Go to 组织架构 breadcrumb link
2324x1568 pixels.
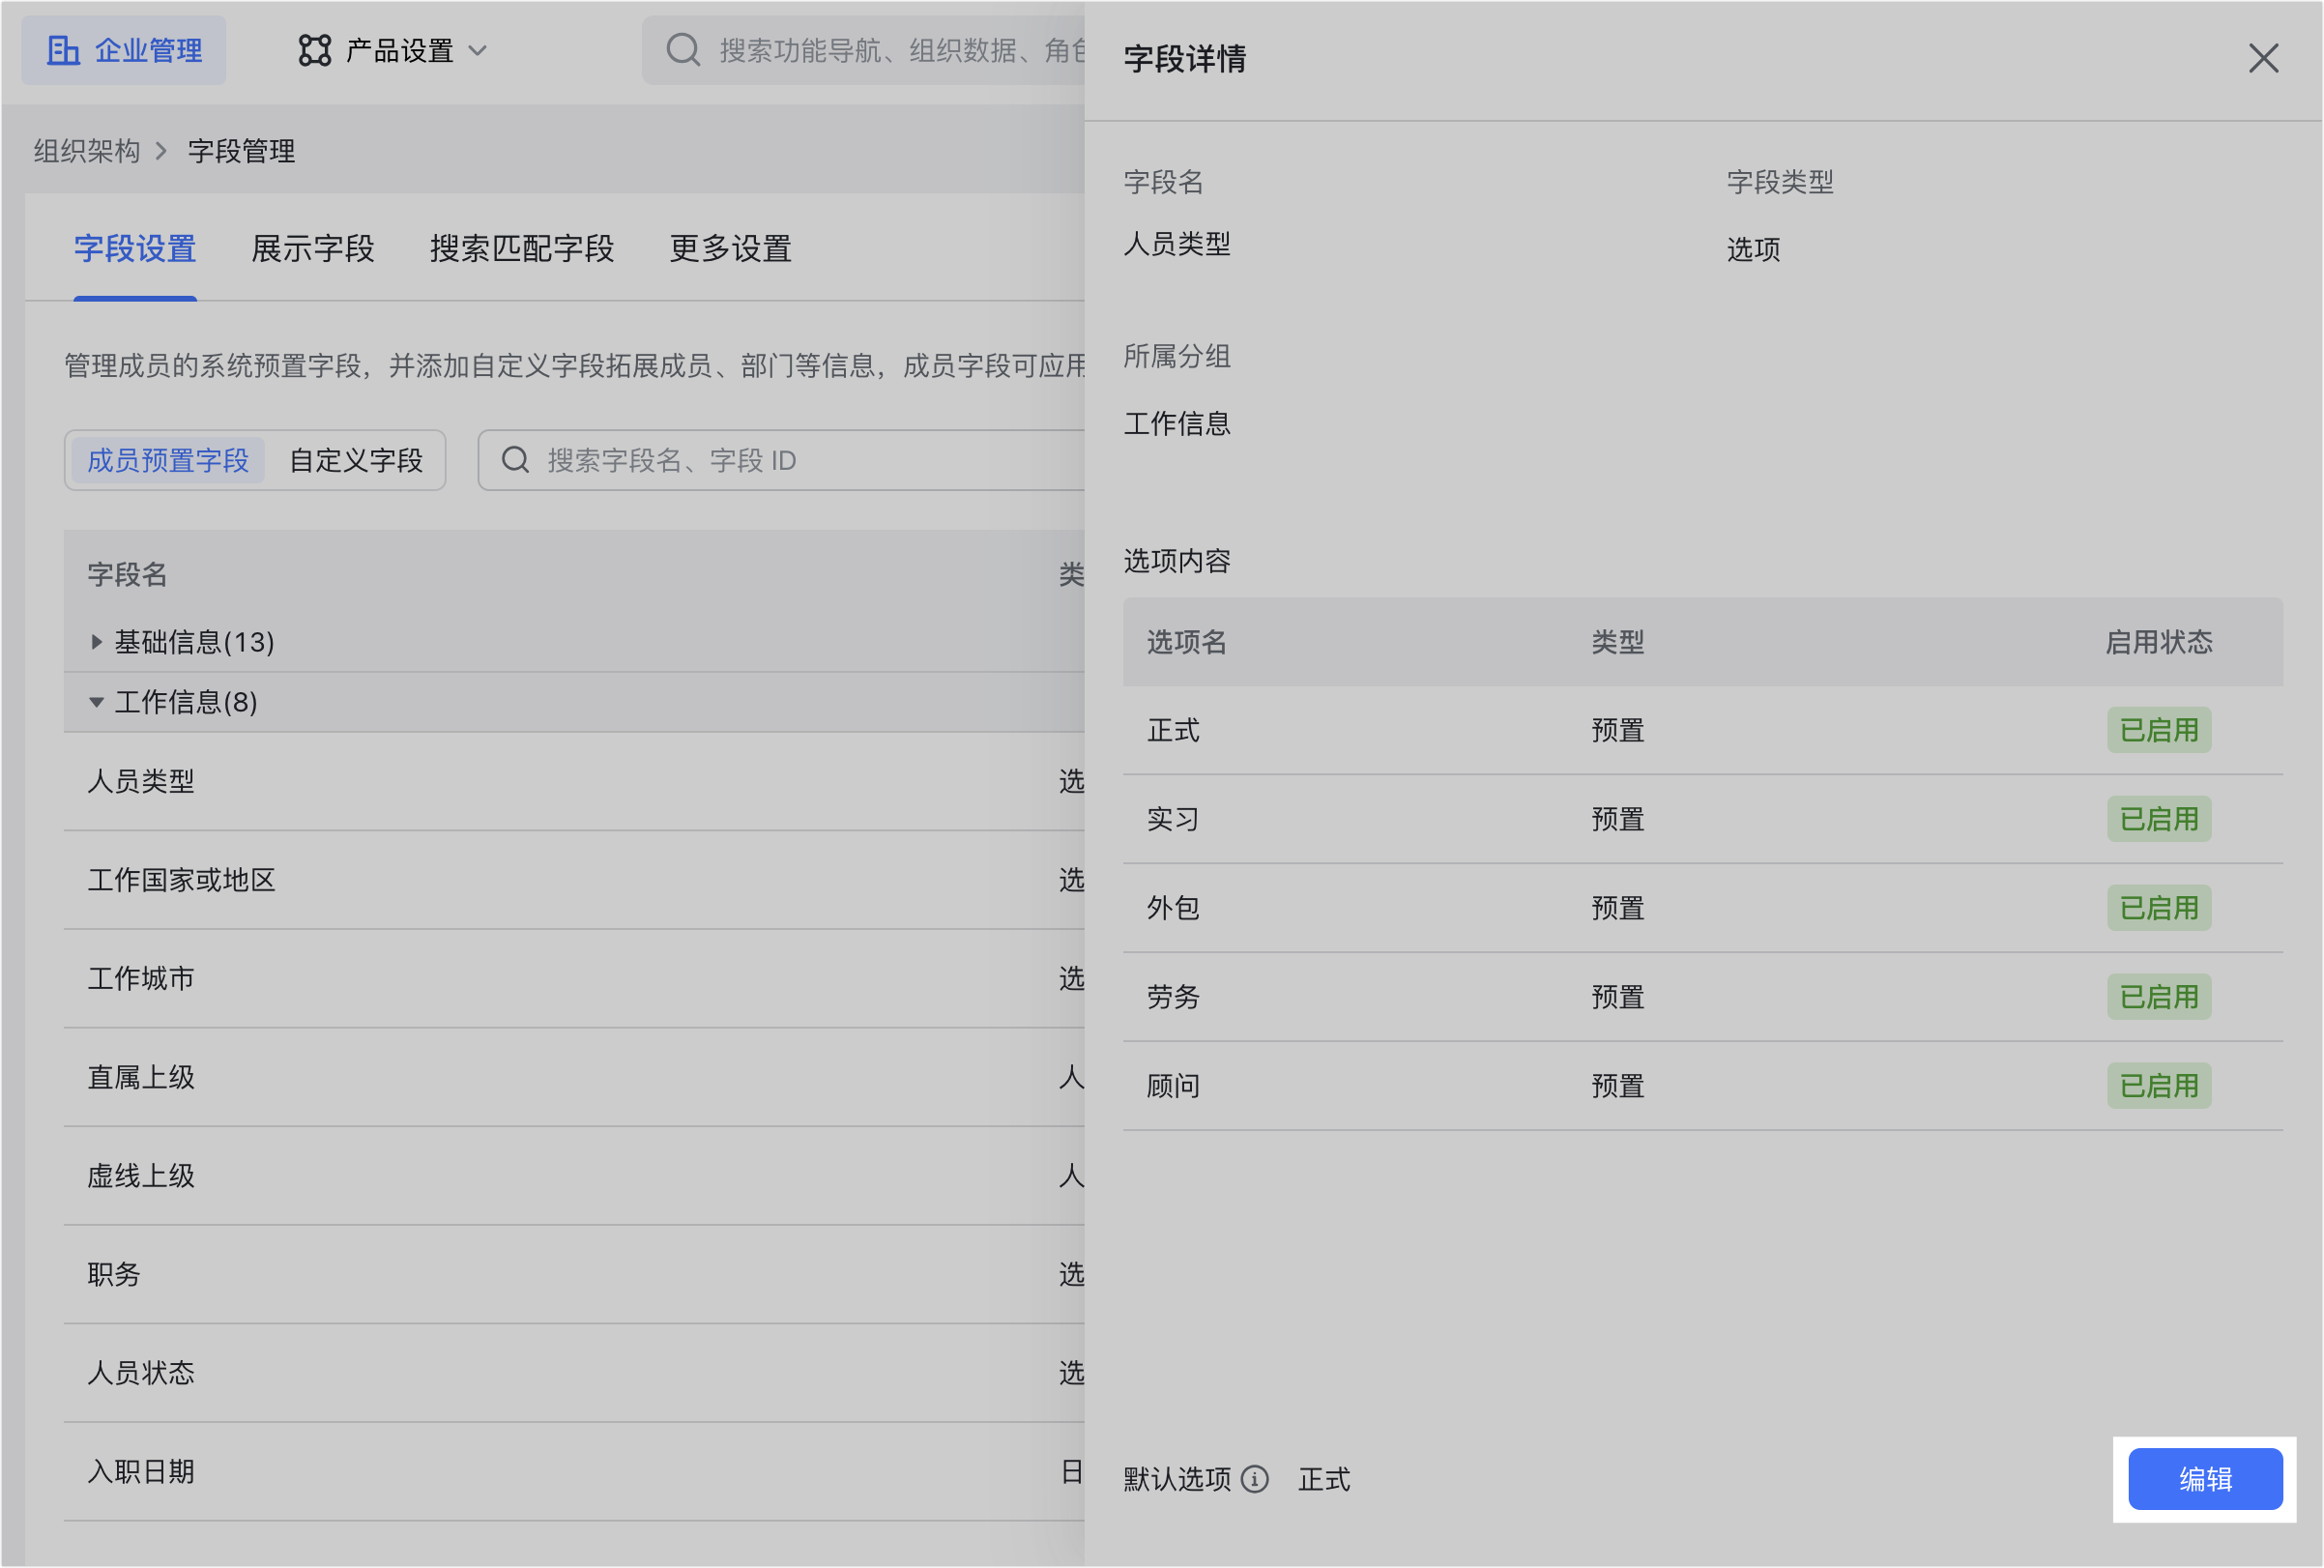pyautogui.click(x=87, y=151)
